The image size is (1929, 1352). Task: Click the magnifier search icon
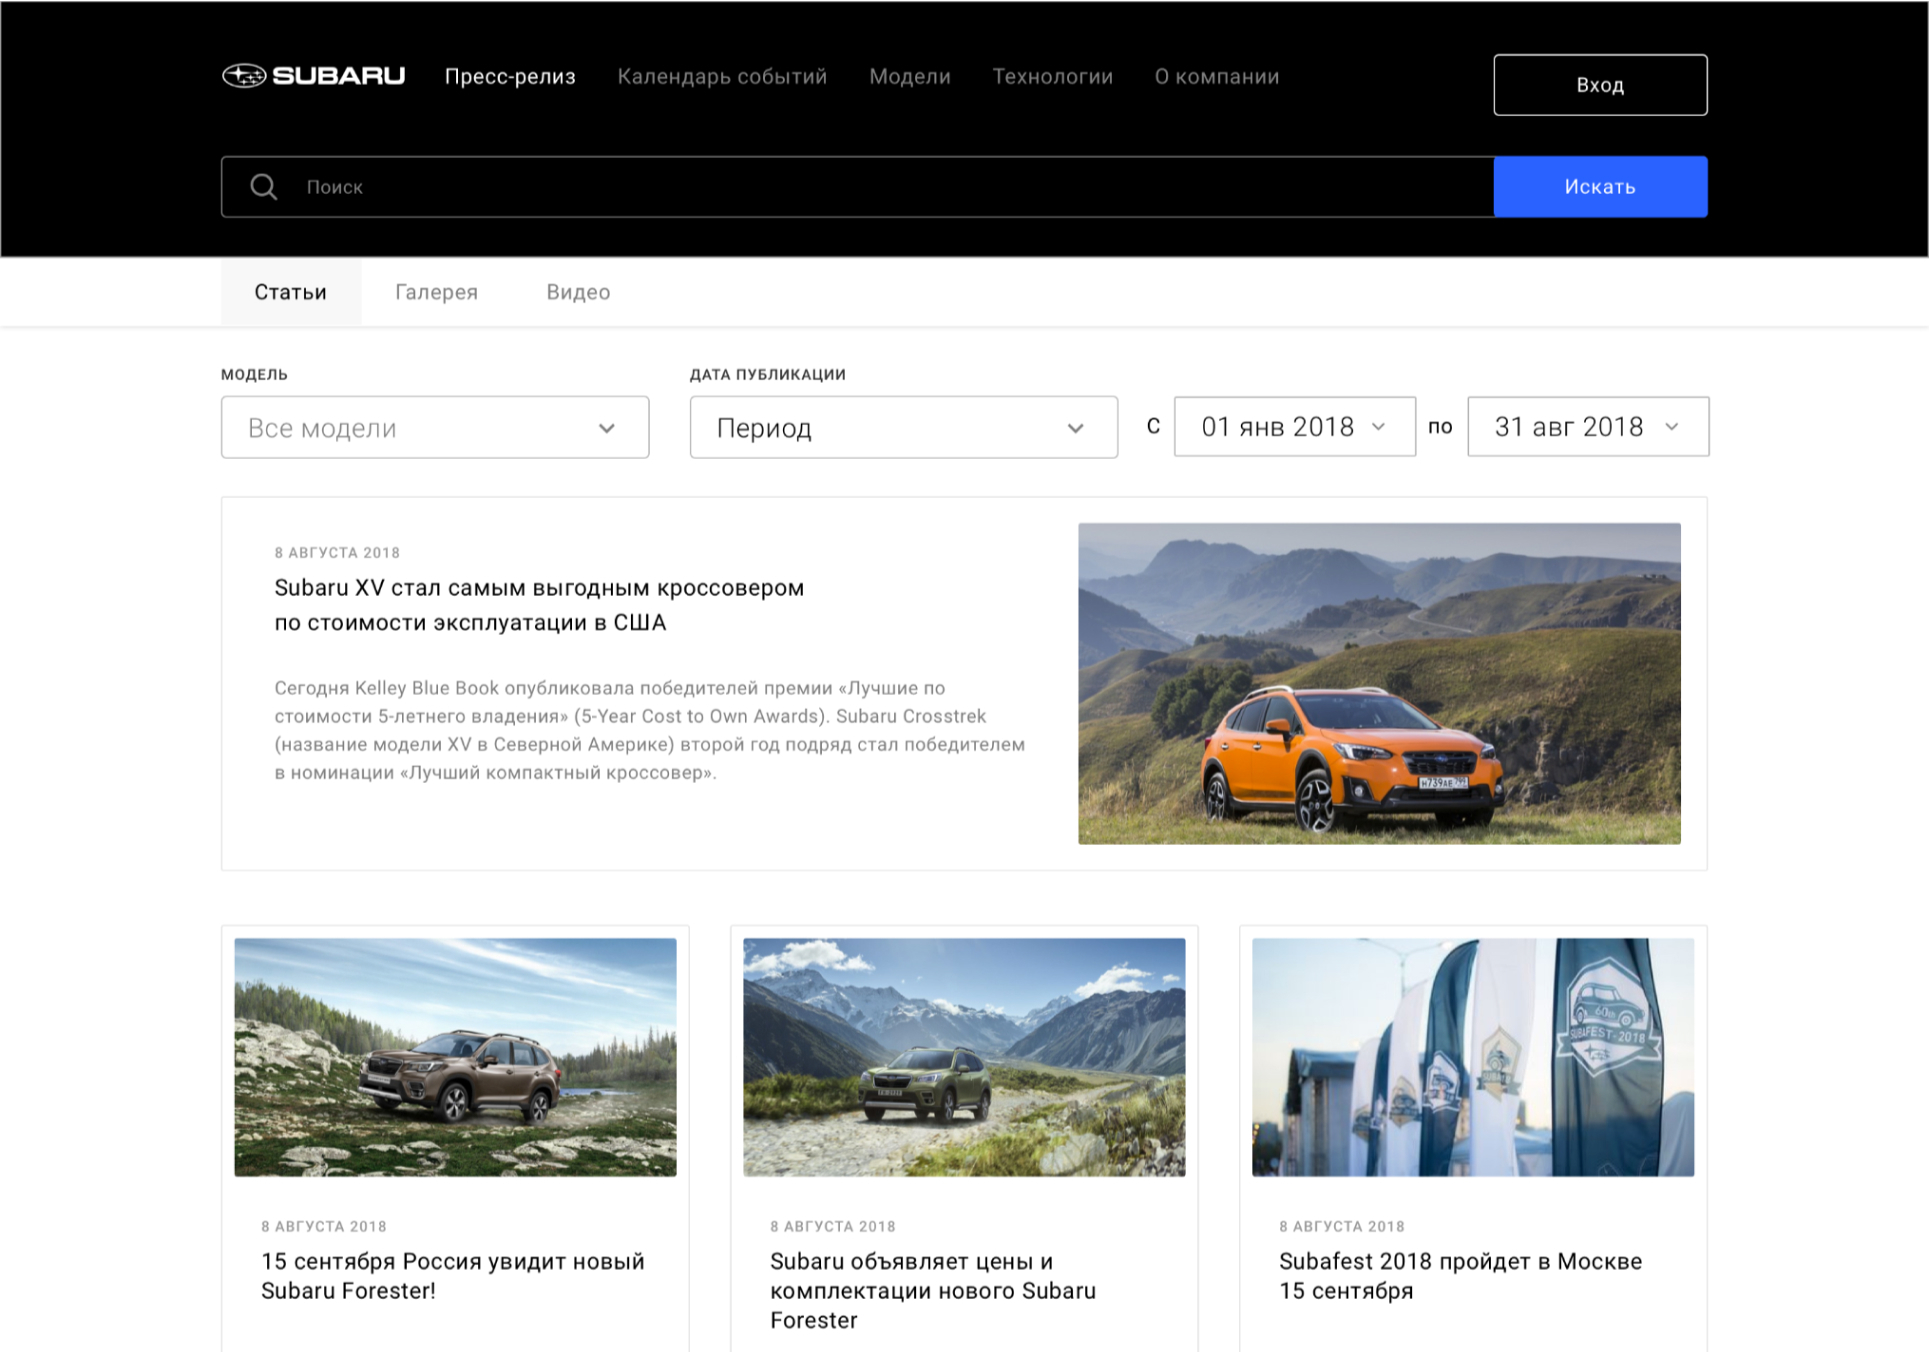coord(264,187)
